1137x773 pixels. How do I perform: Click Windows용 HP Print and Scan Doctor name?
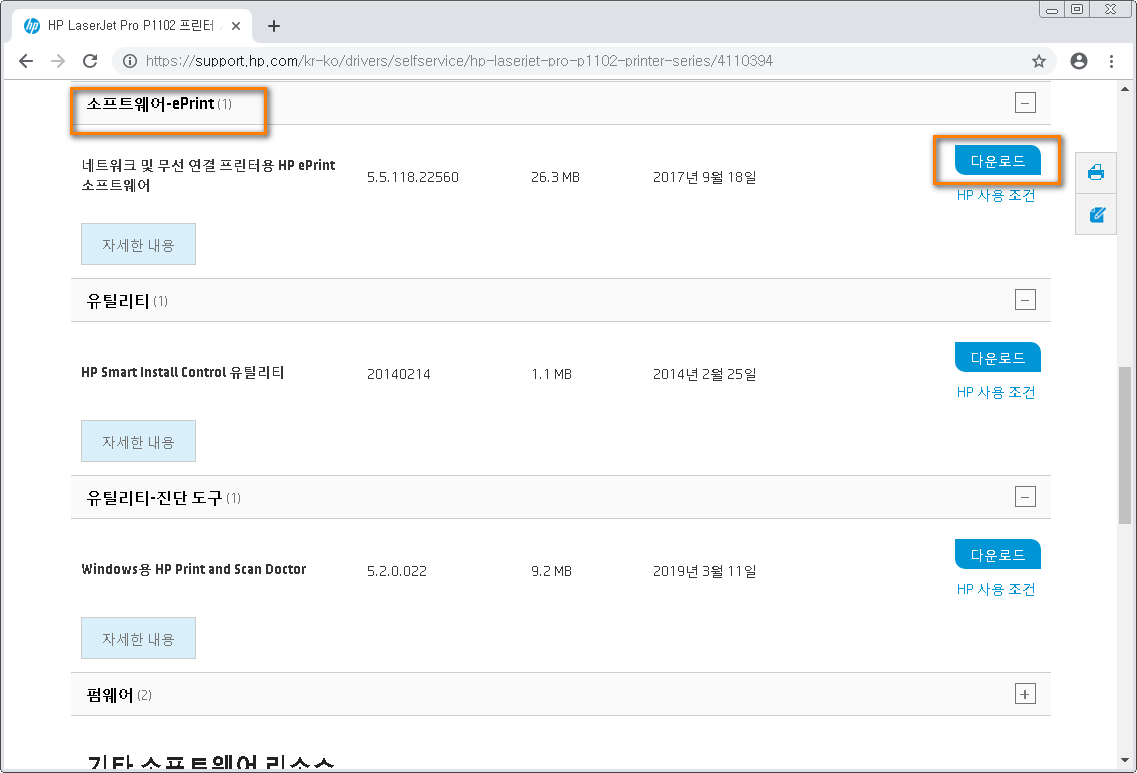click(x=194, y=569)
